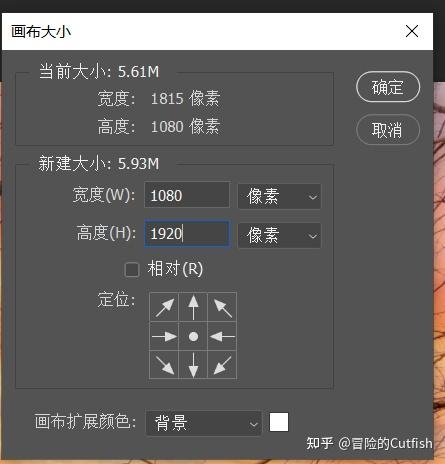
Task: Set anchor to top-right arrow
Action: pos(222,307)
